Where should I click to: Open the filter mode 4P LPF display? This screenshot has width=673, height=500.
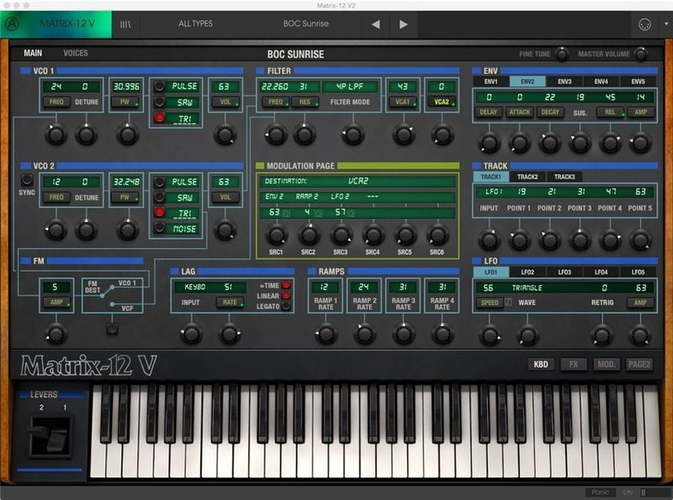350,86
